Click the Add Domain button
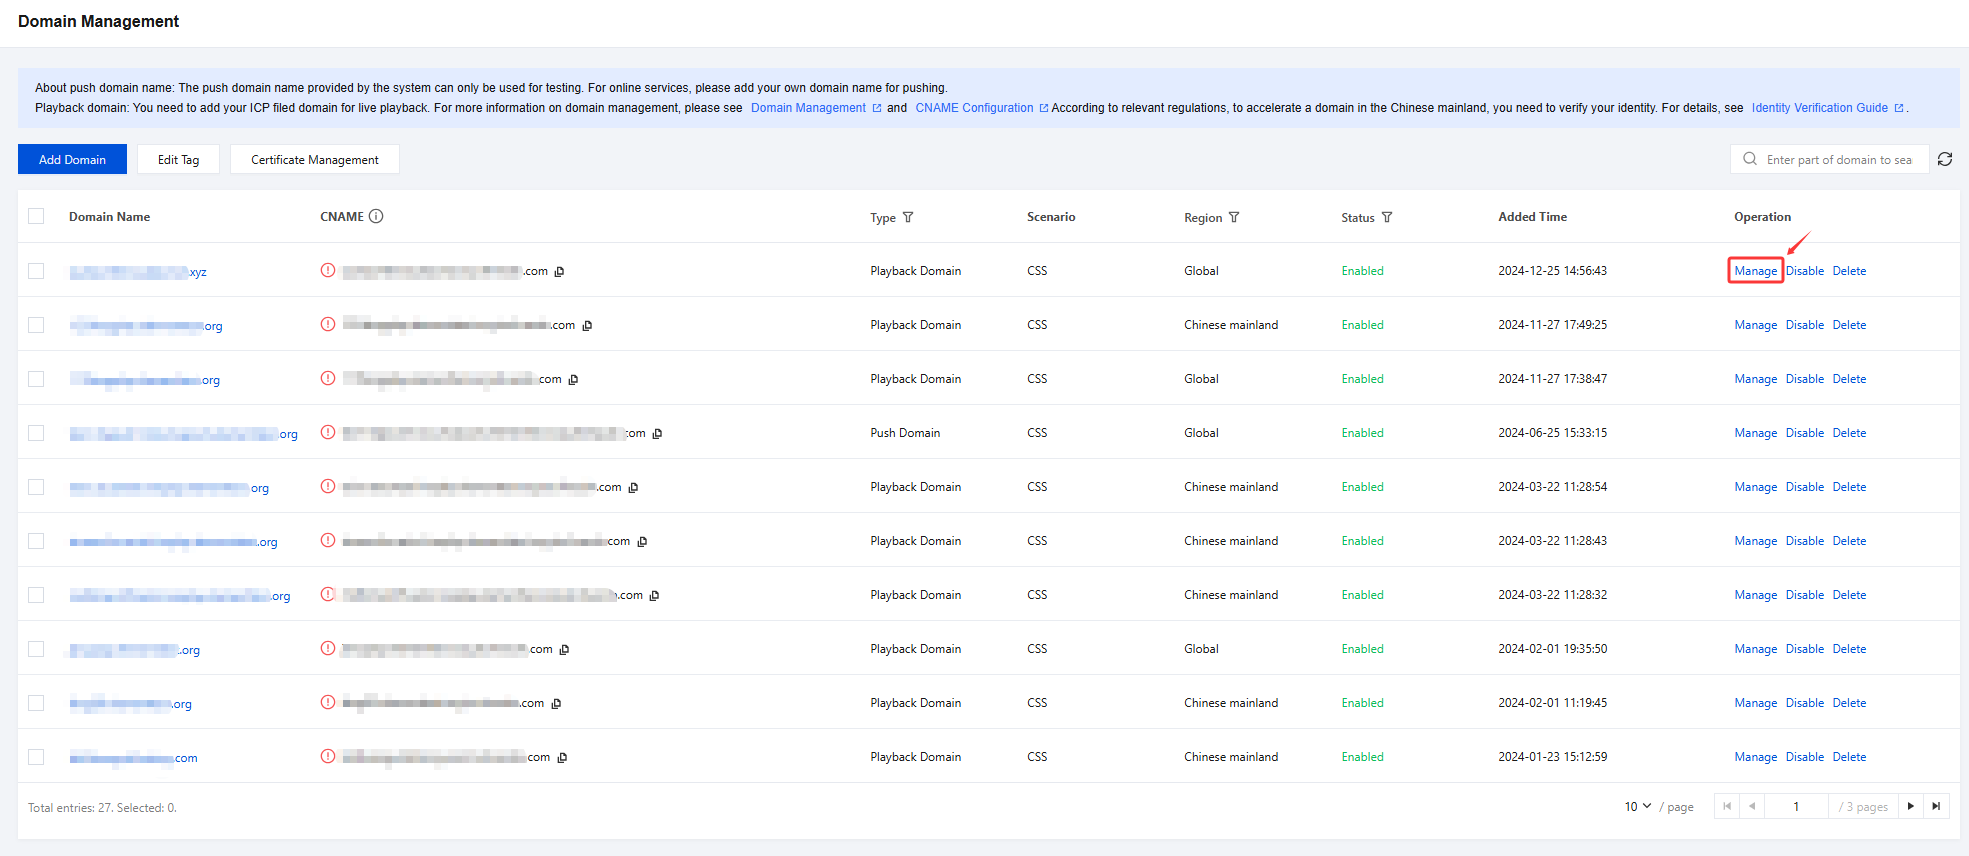 (x=72, y=159)
